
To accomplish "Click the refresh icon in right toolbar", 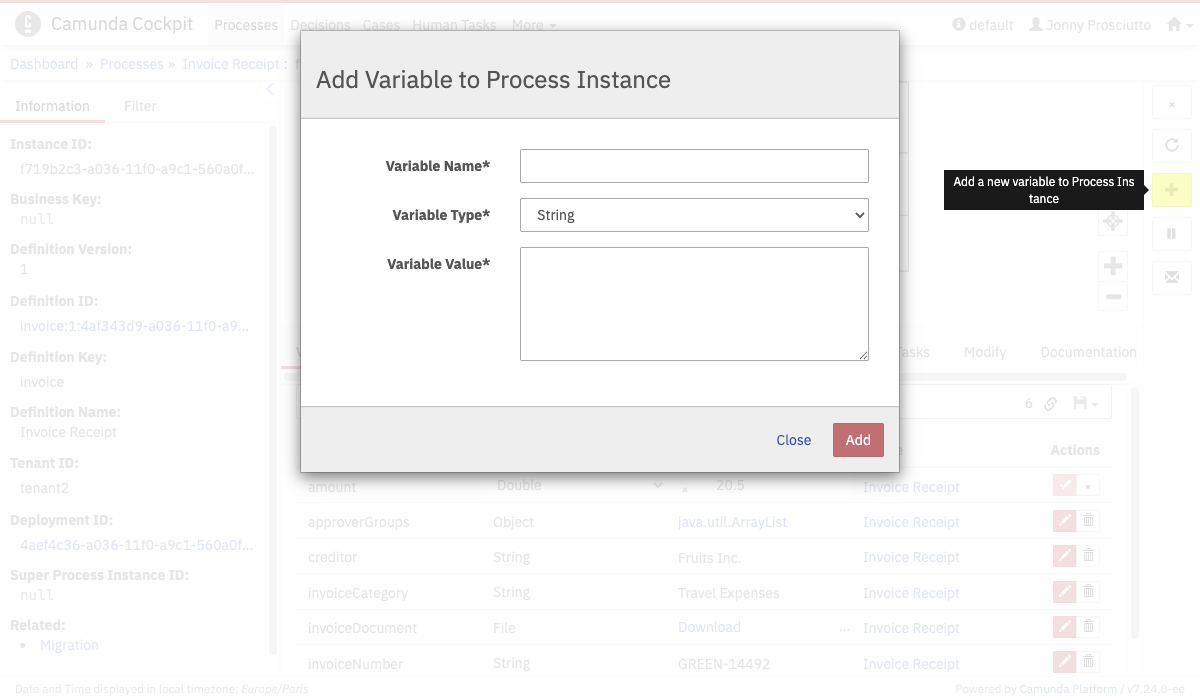I will [1171, 146].
